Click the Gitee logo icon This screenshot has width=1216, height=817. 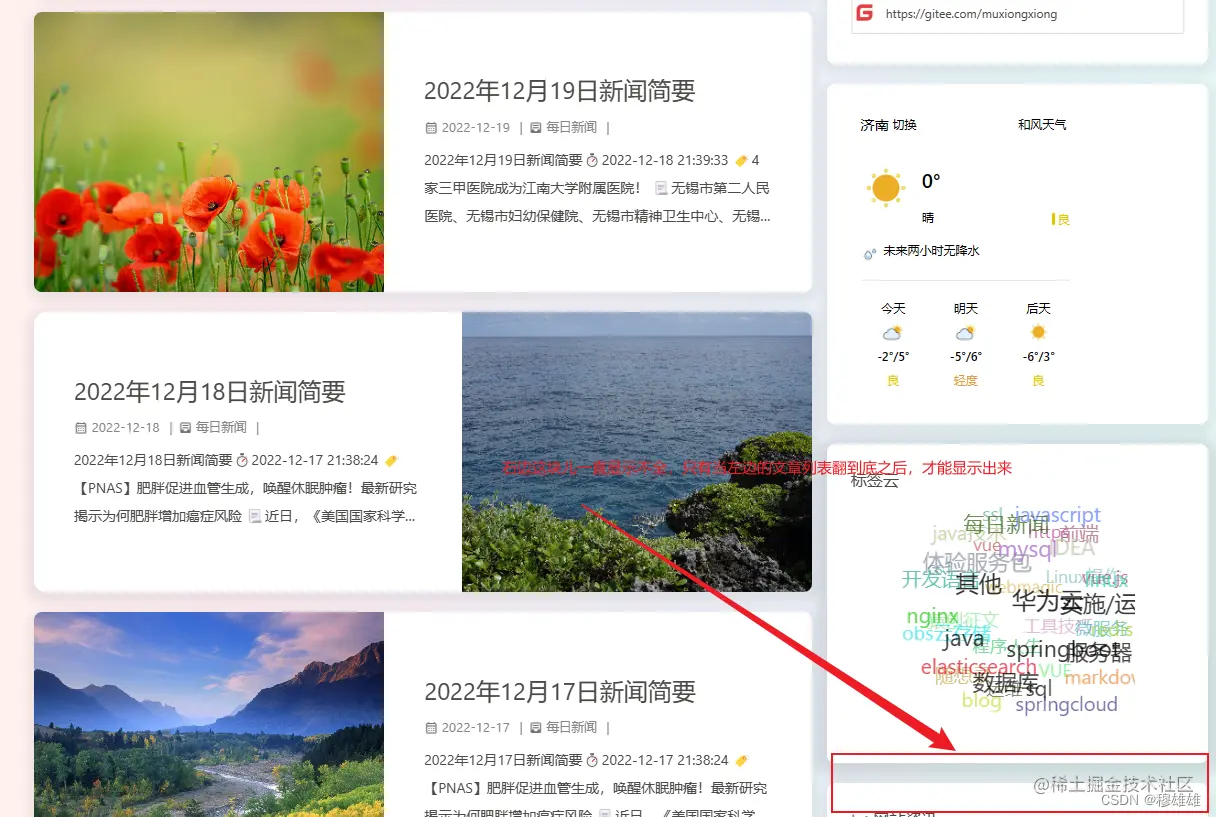865,15
